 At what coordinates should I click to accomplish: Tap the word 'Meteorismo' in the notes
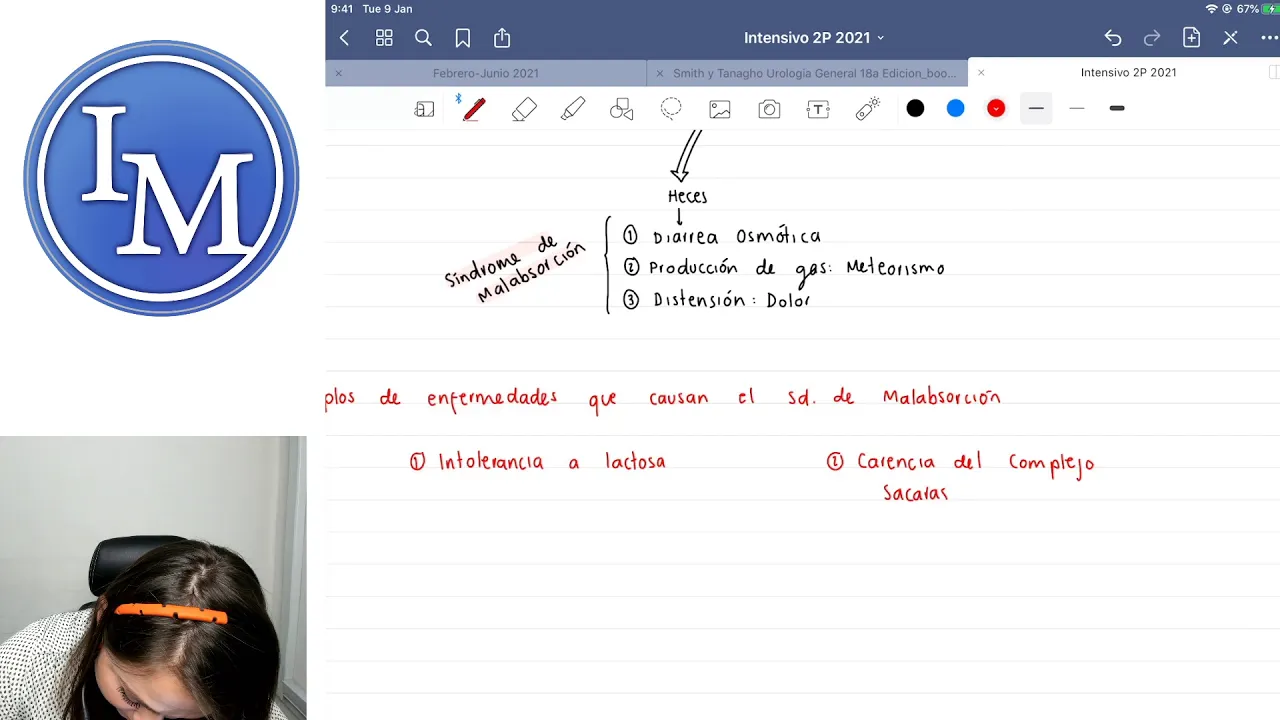coord(895,268)
